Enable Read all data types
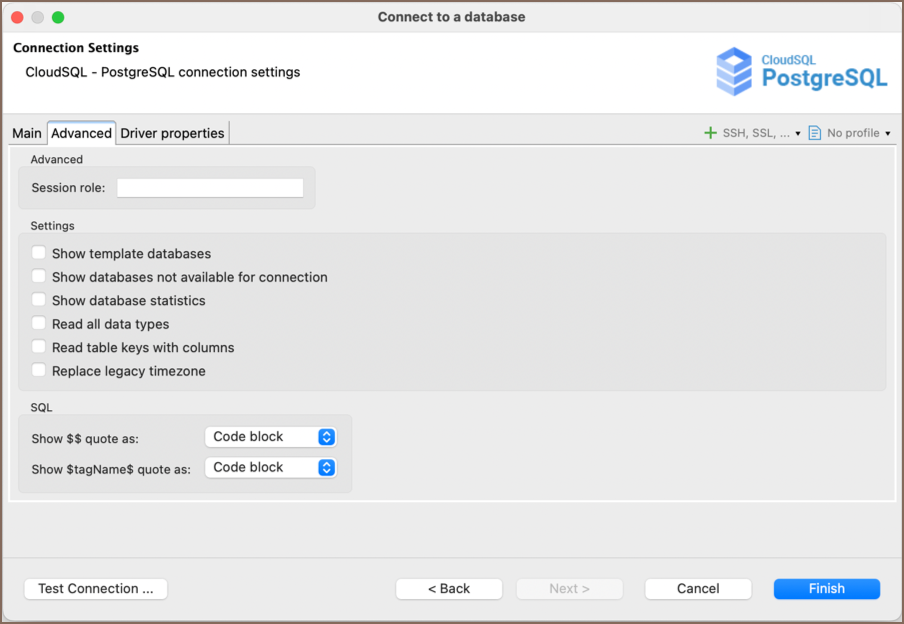904x624 pixels. click(x=39, y=324)
